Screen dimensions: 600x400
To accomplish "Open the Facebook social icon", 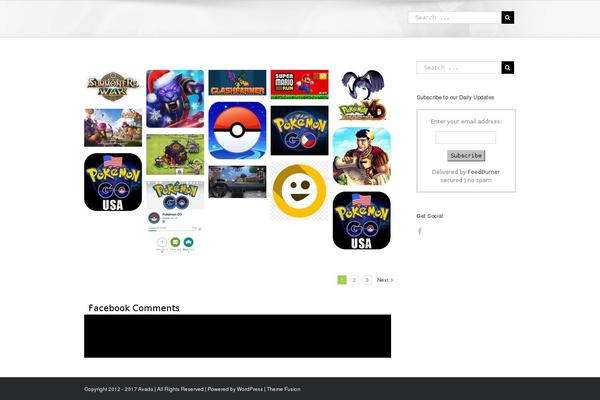I will (420, 231).
